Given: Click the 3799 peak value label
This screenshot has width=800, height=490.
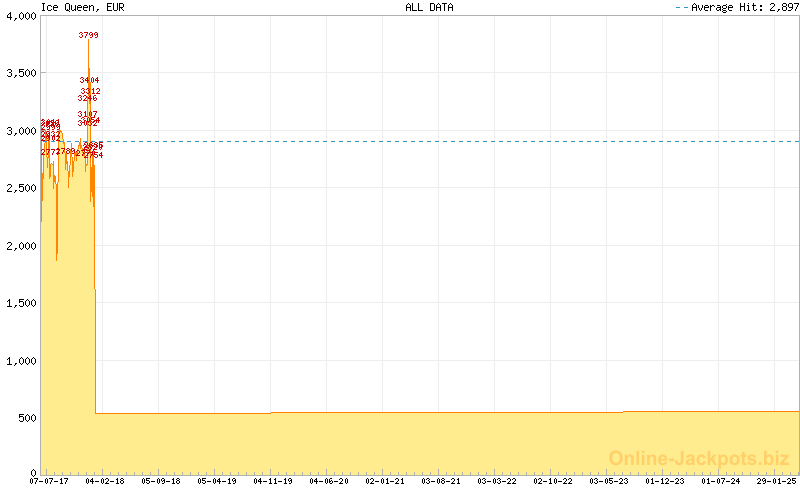Looking at the screenshot, I should (88, 36).
